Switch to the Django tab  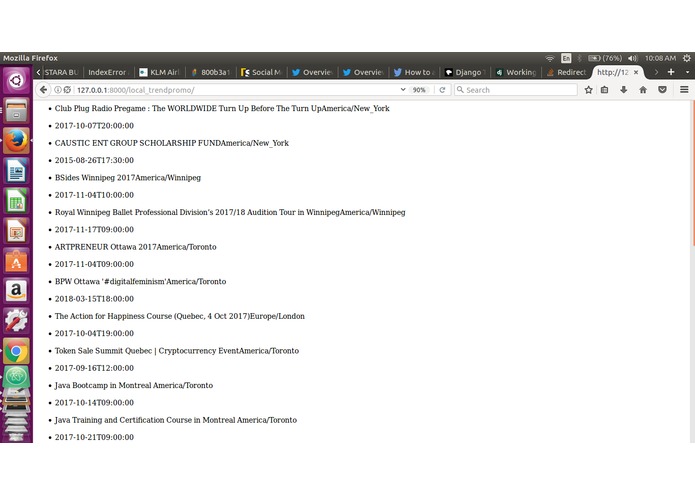point(465,72)
